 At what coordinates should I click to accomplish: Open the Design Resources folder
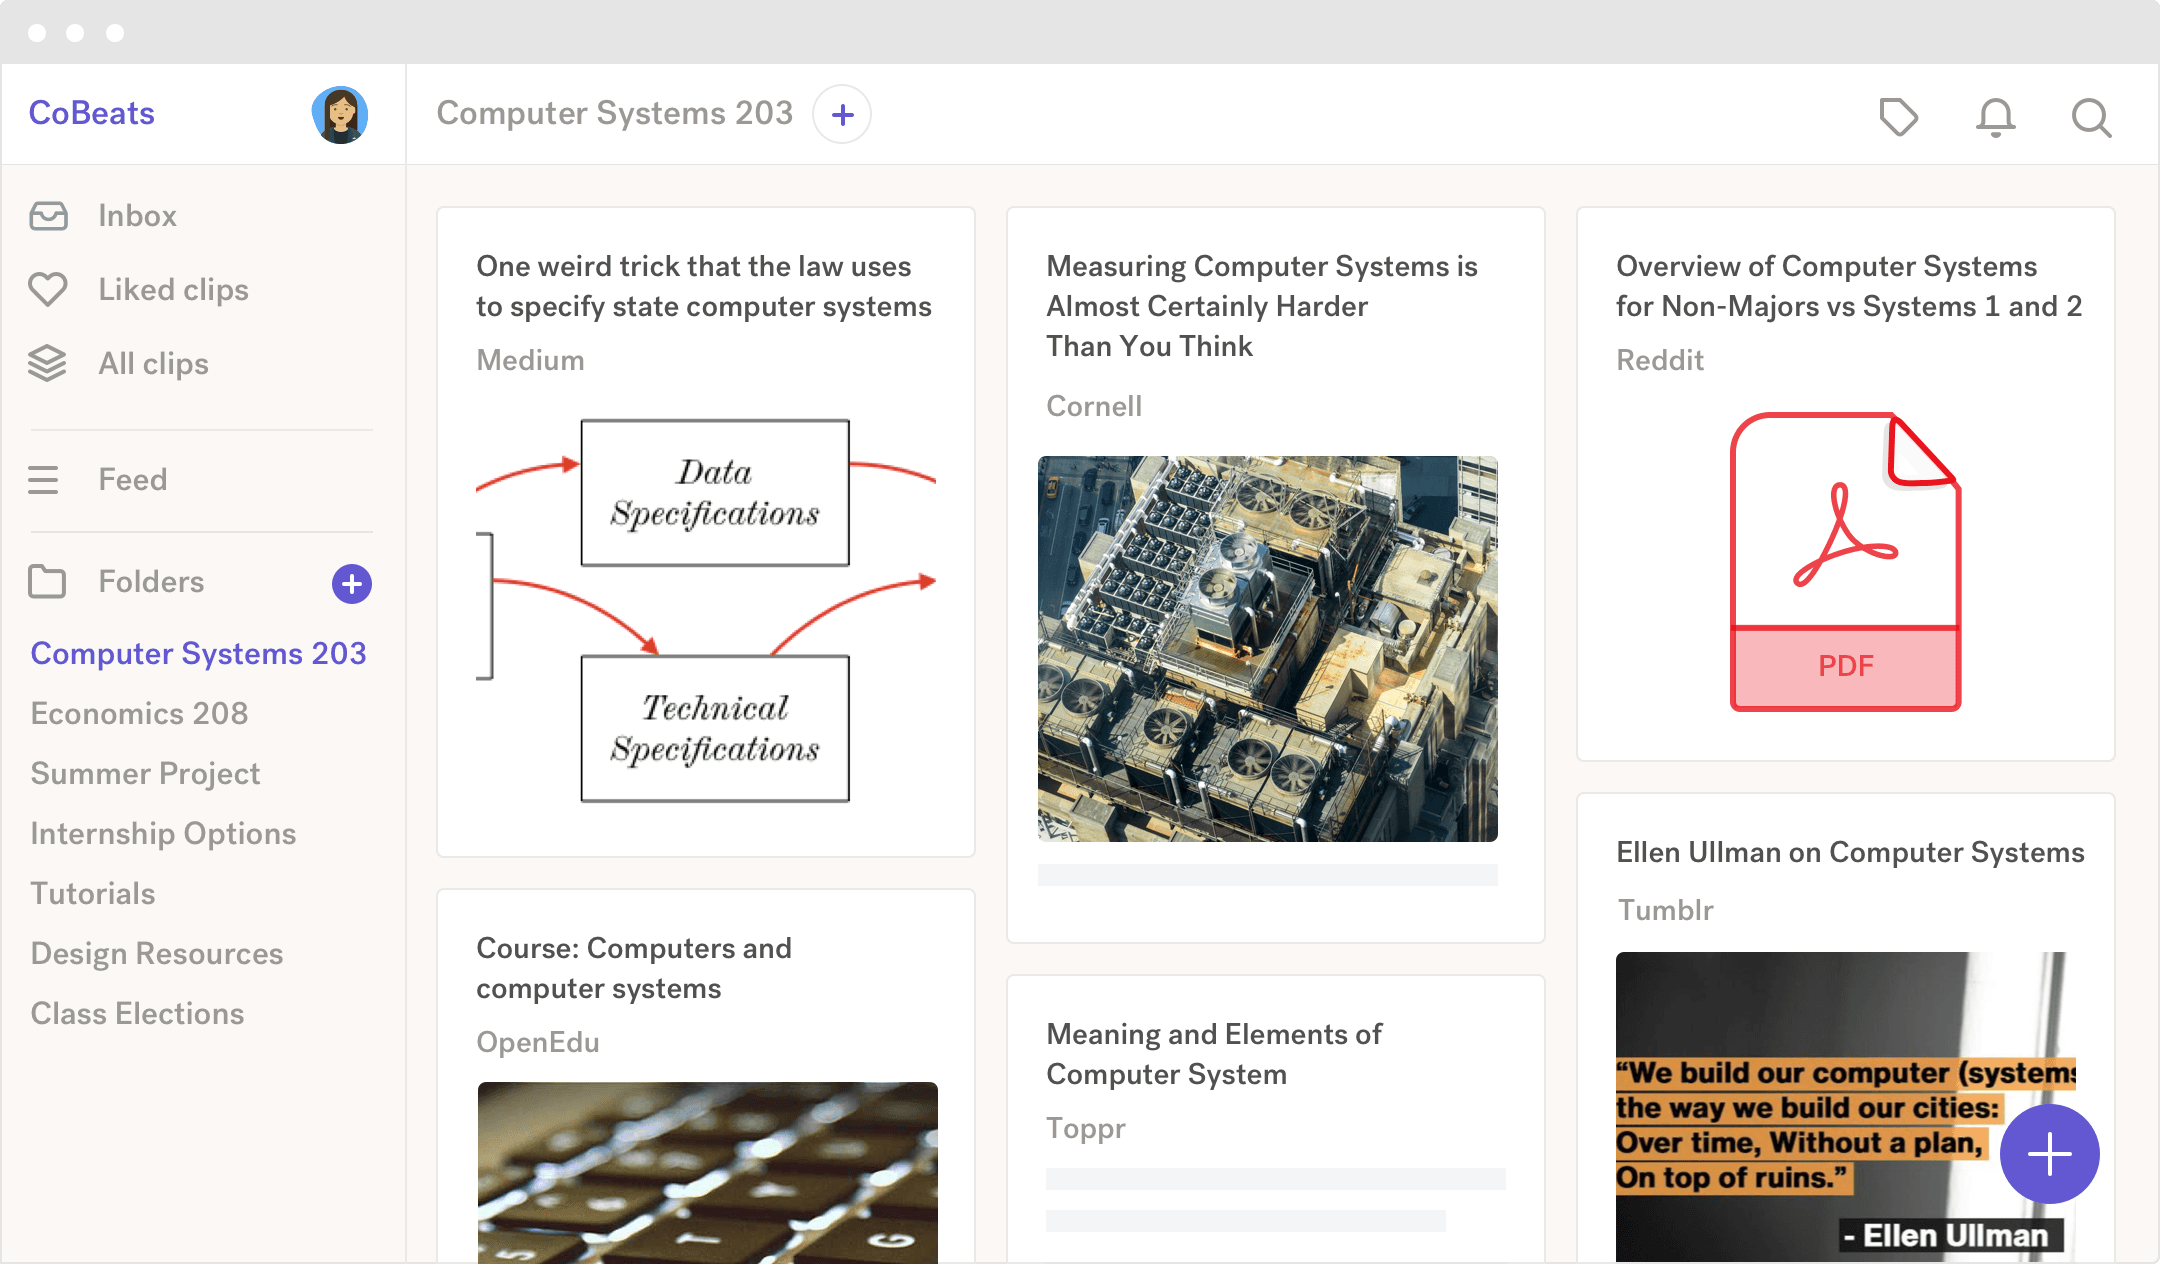click(x=157, y=954)
